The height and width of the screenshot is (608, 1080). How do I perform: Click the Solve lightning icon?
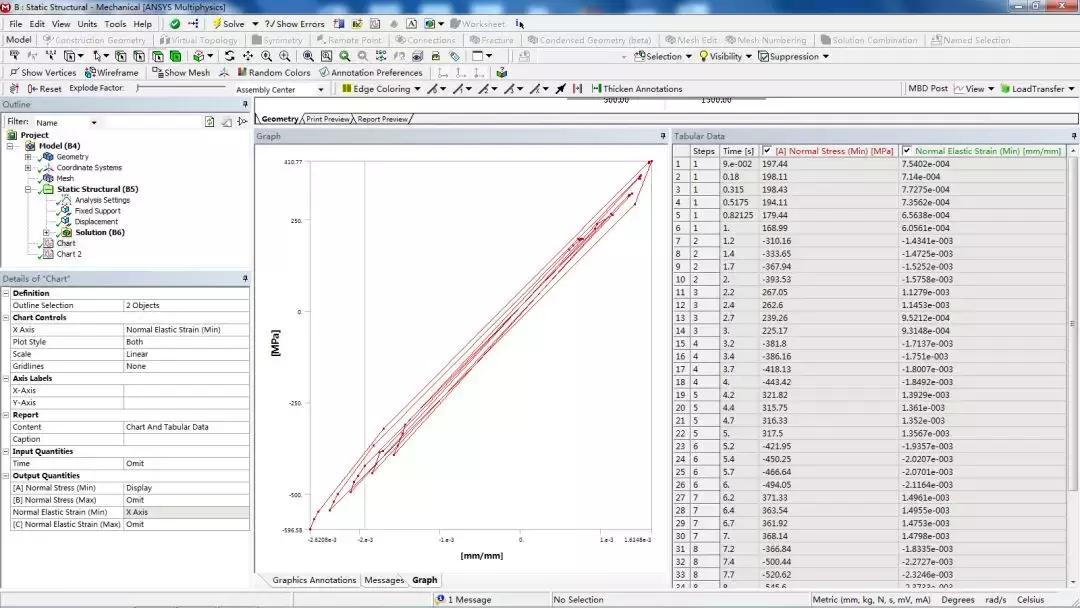(x=217, y=23)
